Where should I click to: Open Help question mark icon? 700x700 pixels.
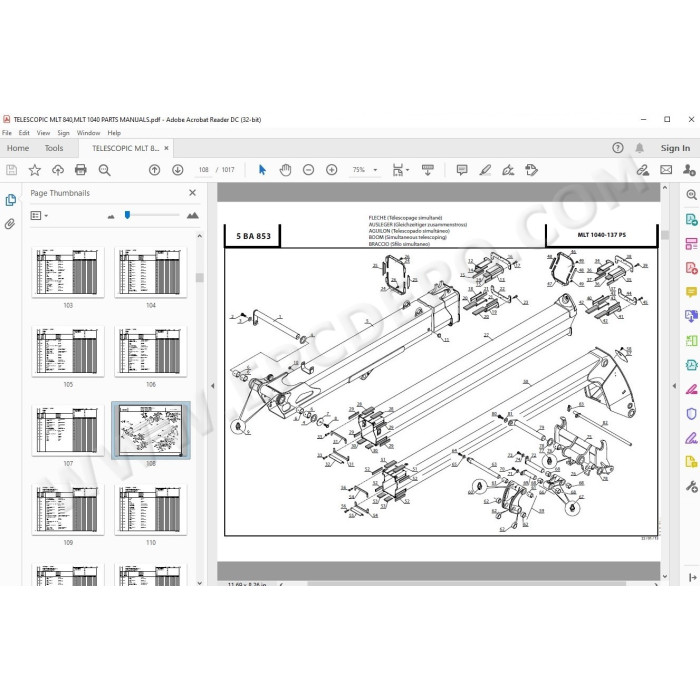(618, 148)
